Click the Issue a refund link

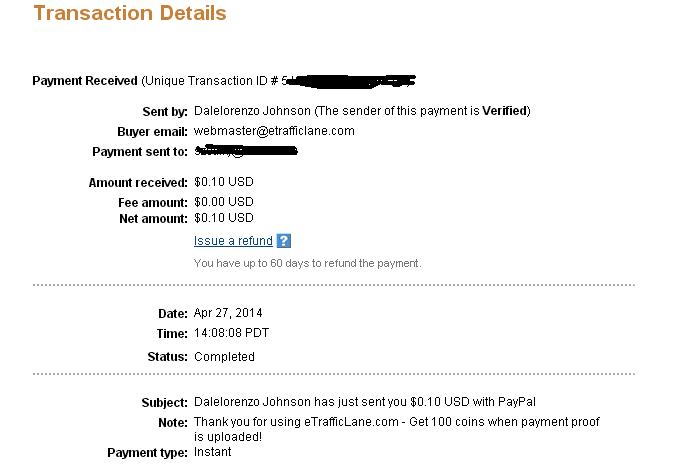pyautogui.click(x=233, y=241)
